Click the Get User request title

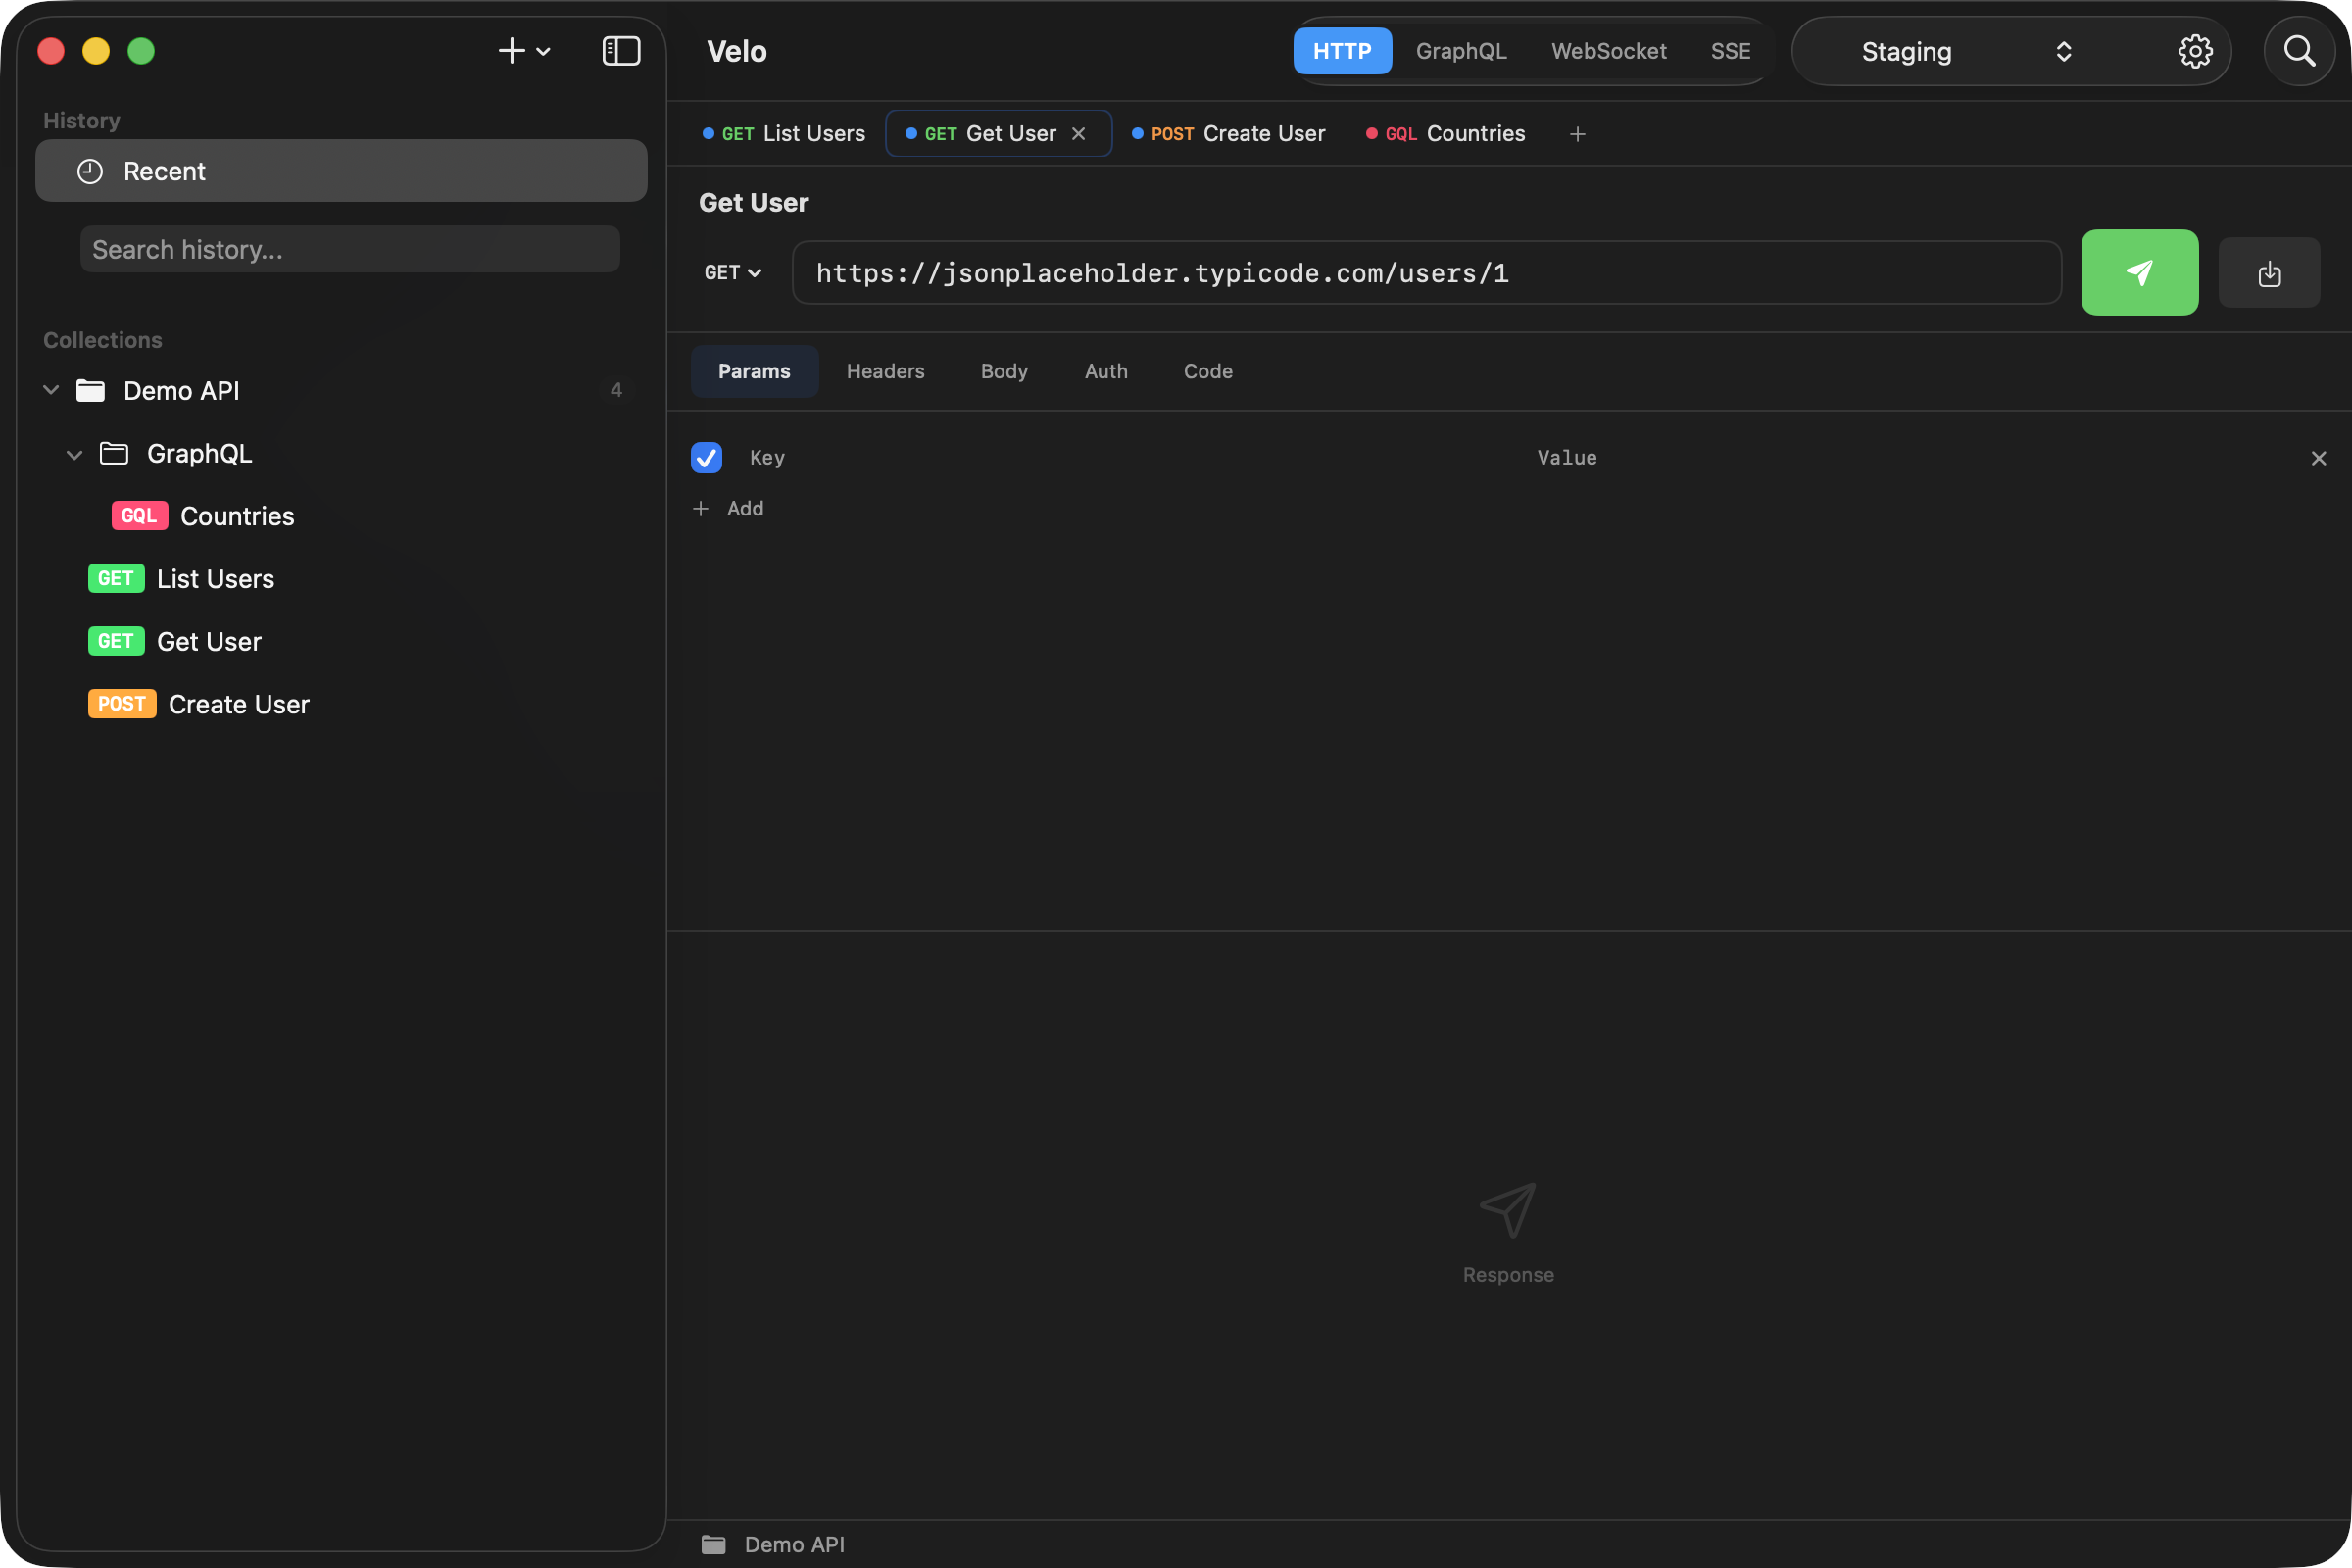click(x=753, y=203)
